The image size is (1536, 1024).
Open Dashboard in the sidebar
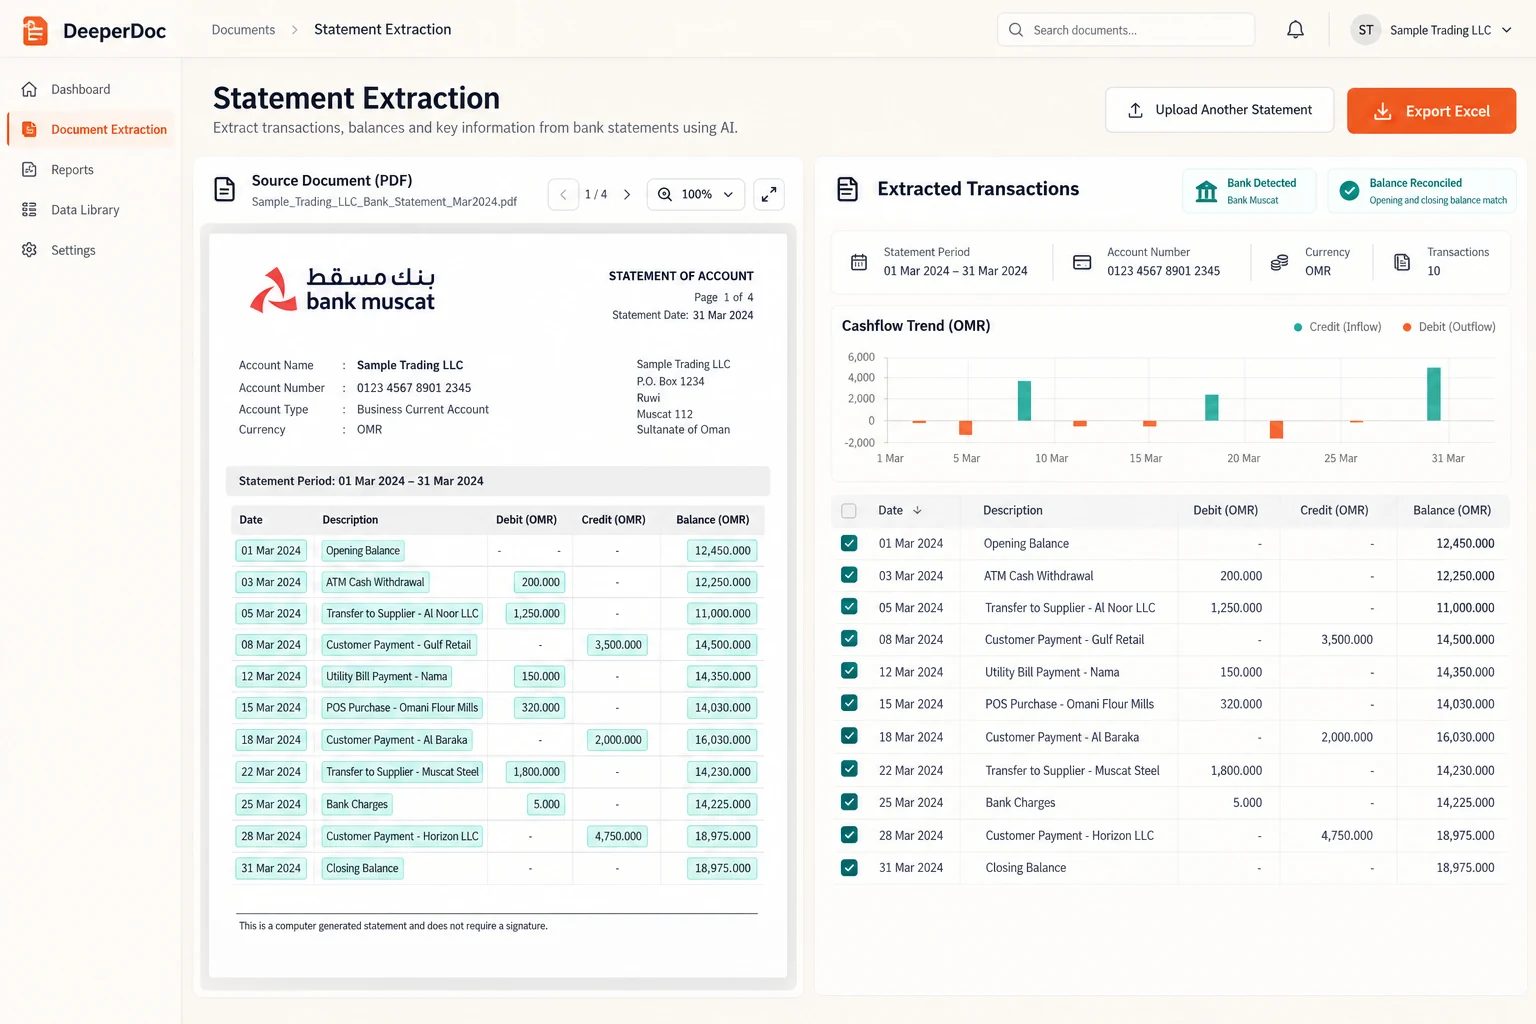pos(91,89)
